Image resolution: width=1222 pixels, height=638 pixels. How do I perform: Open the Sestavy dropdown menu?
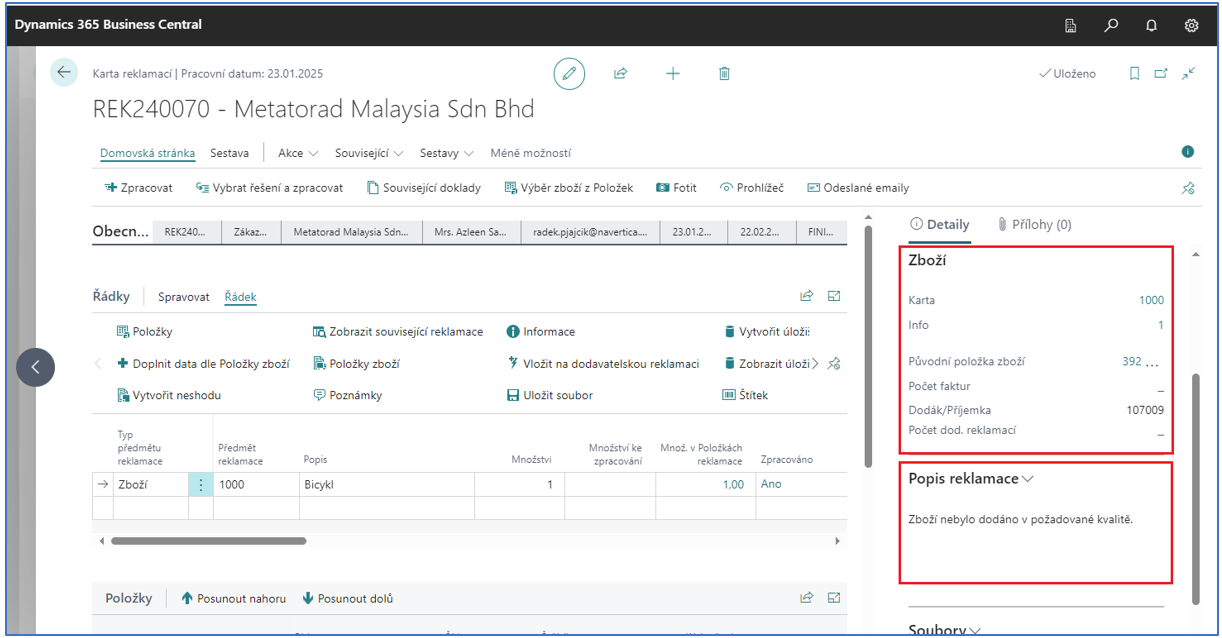point(446,153)
